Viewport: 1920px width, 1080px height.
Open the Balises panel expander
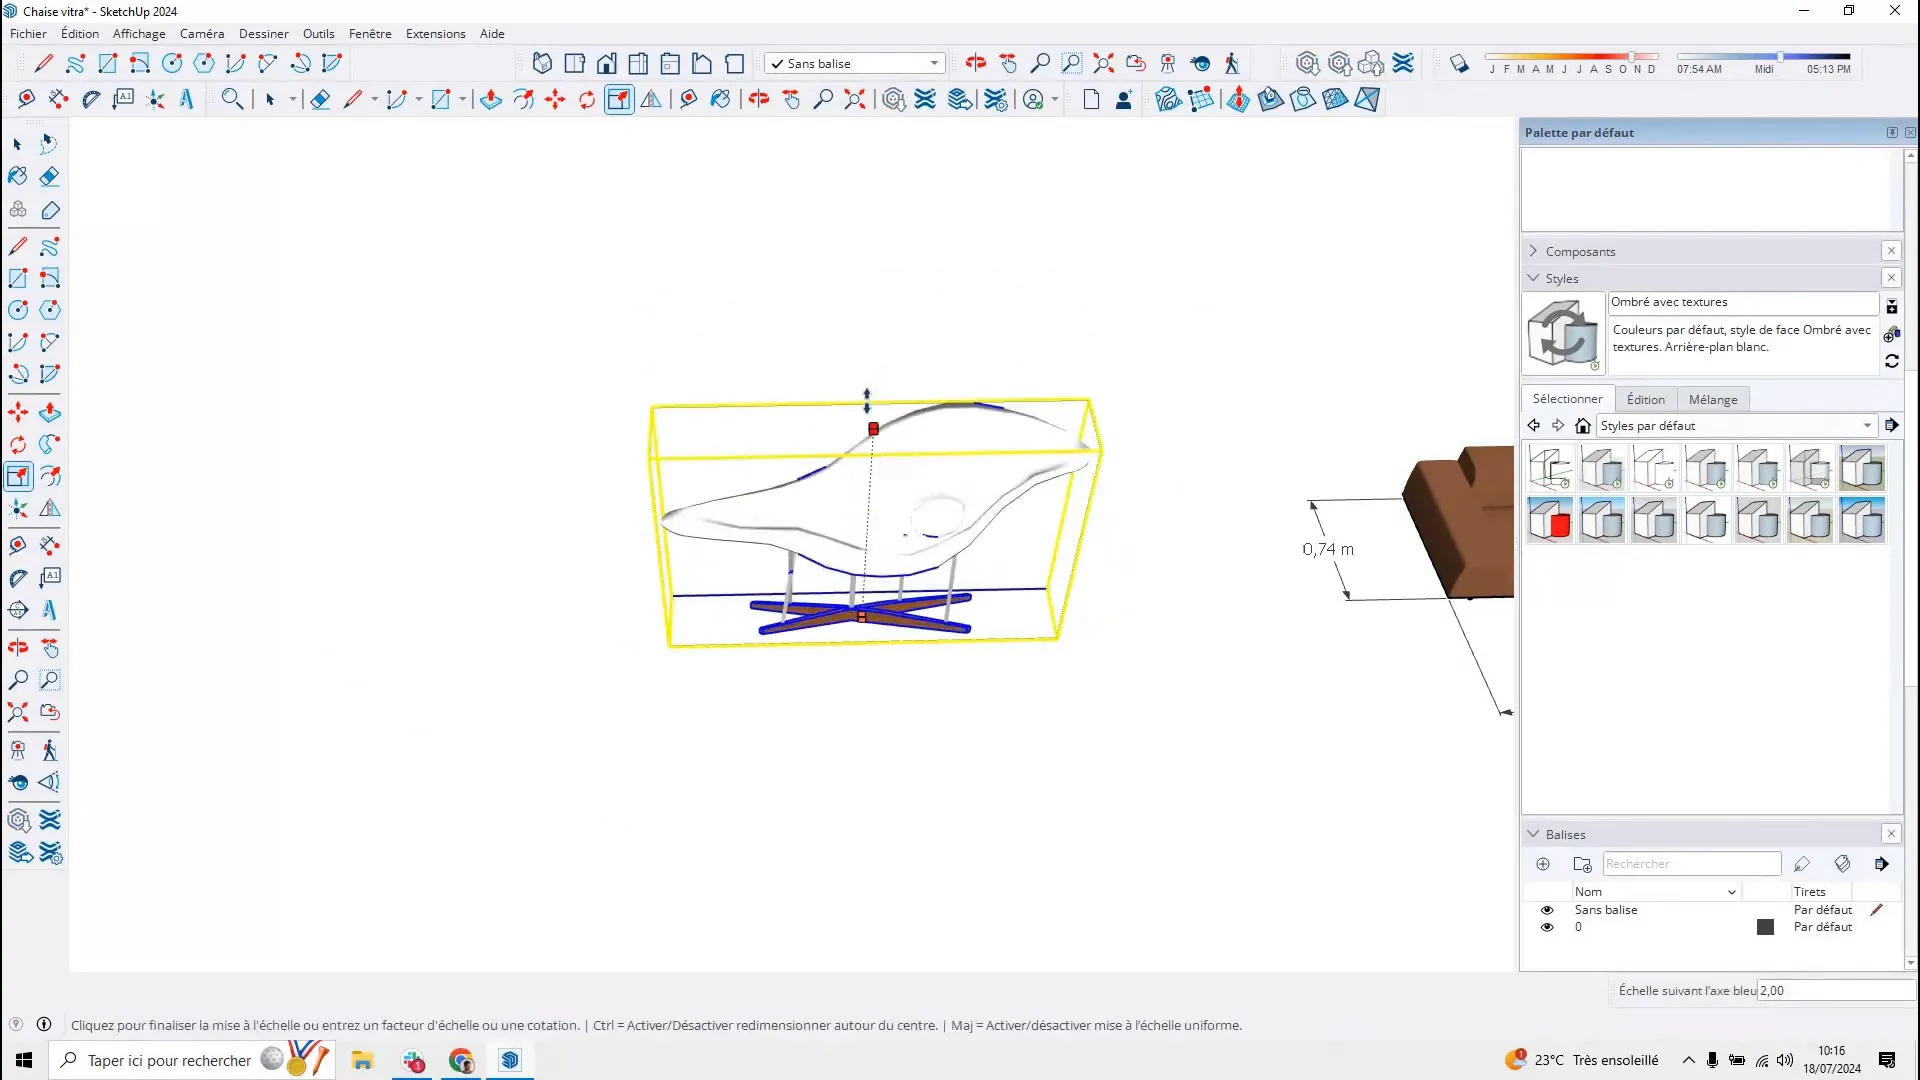coord(1534,833)
